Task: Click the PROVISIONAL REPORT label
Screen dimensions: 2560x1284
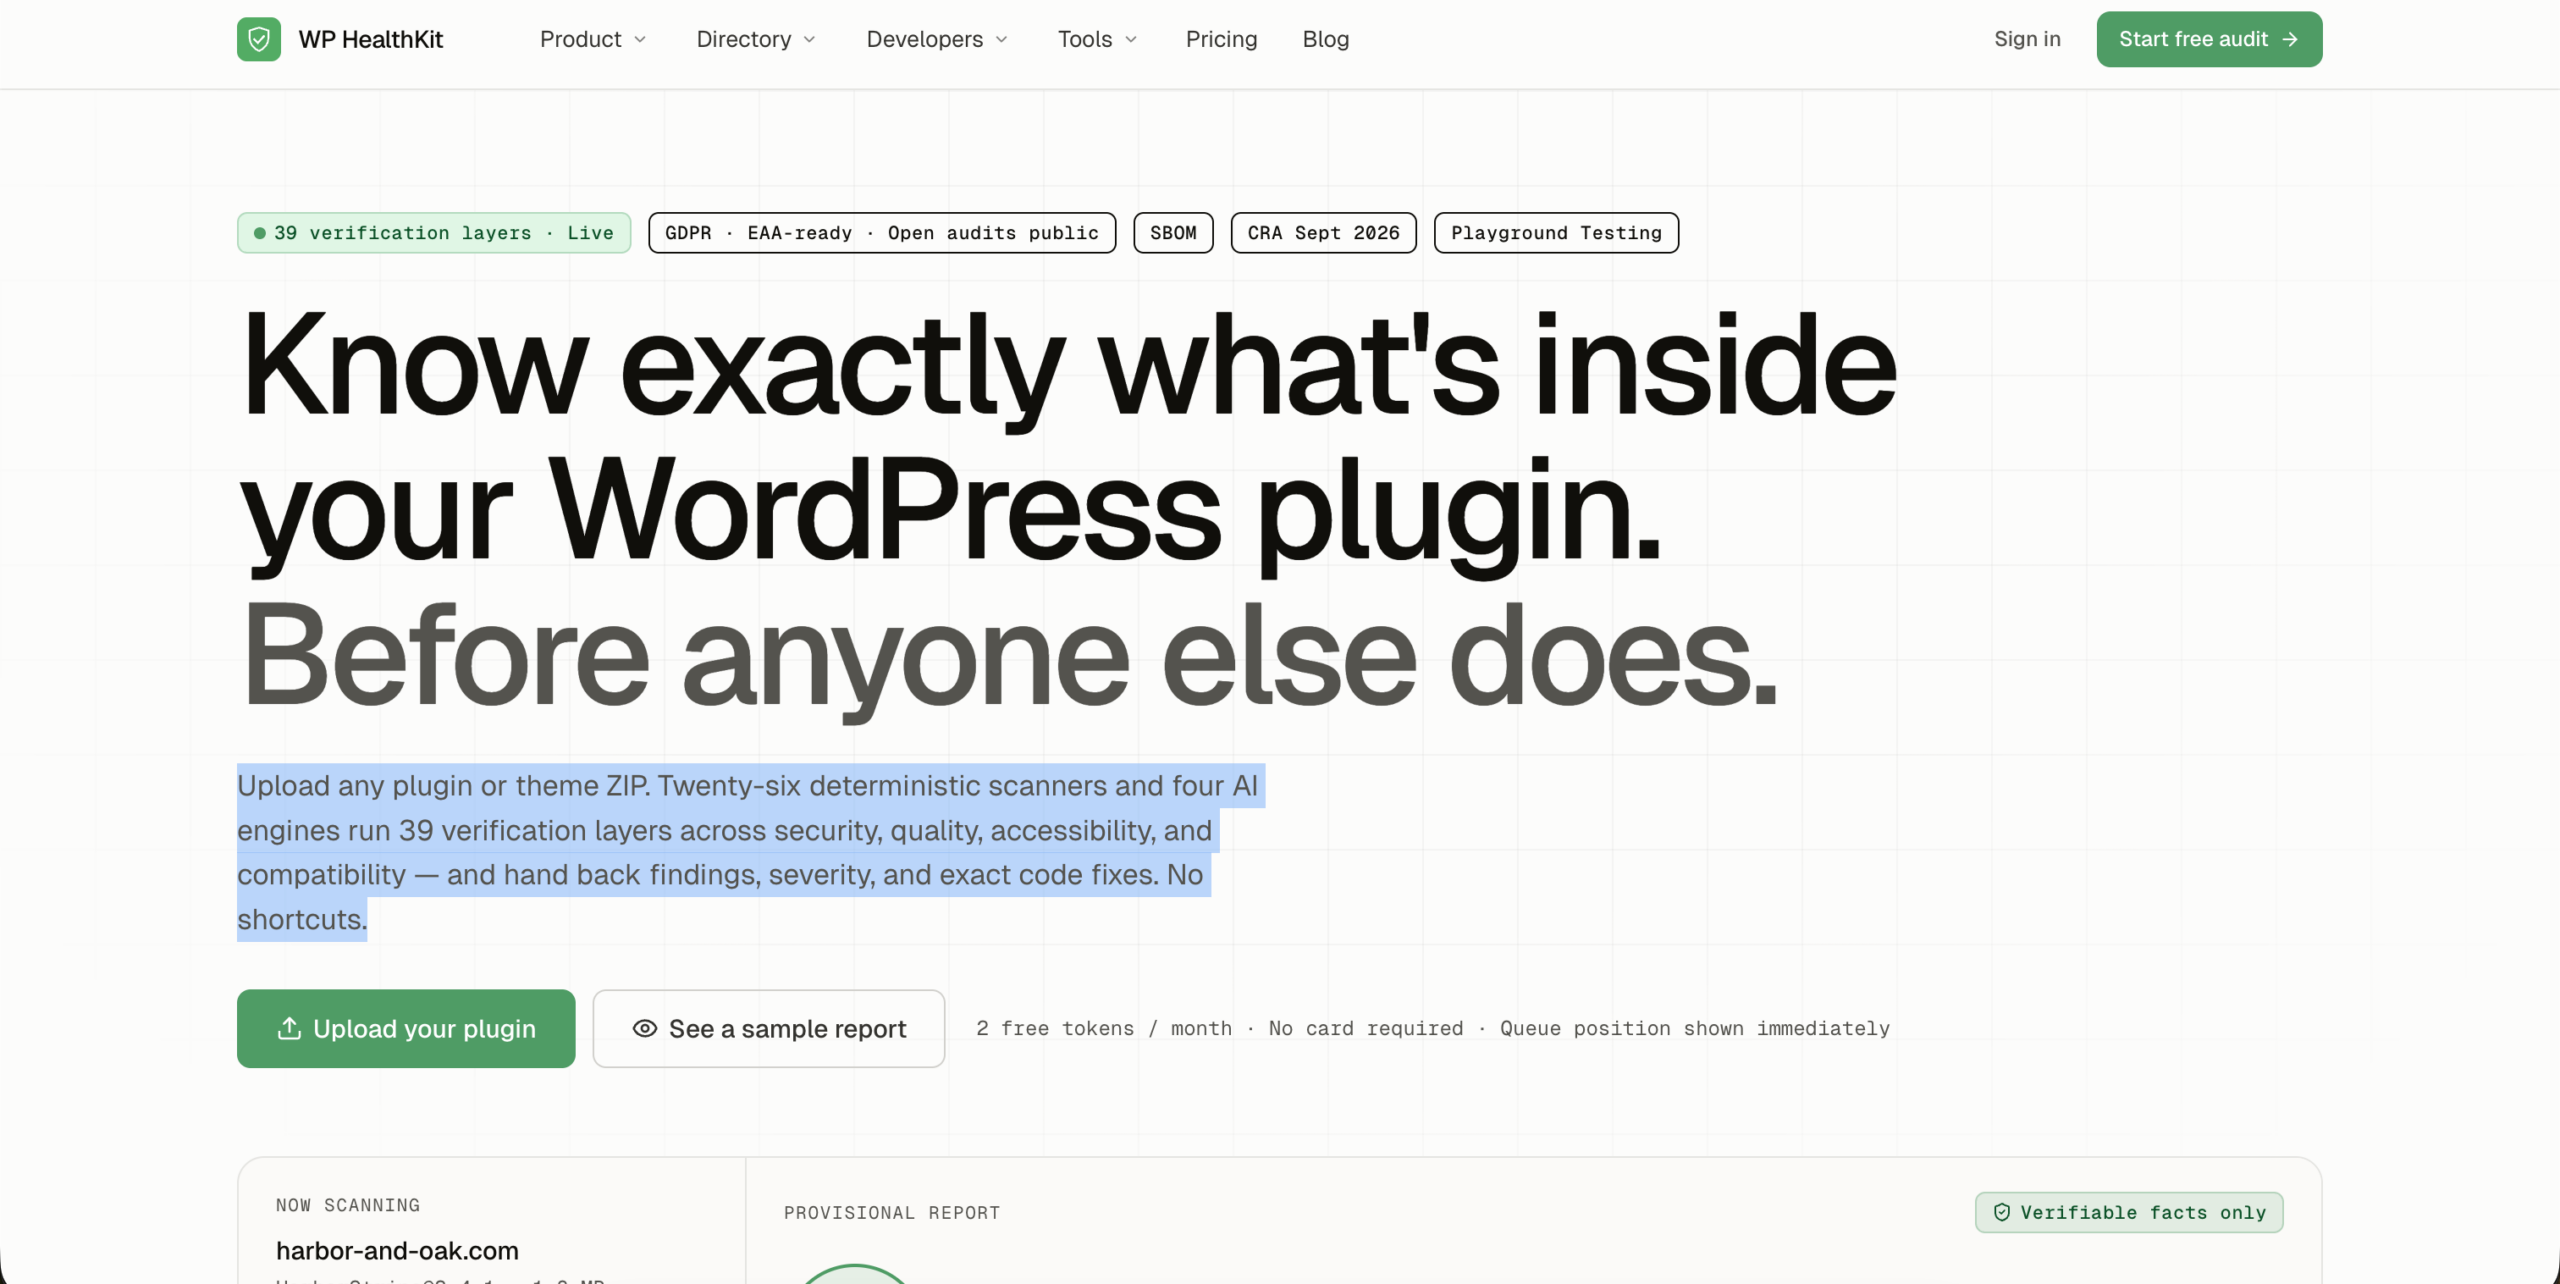Action: click(892, 1213)
